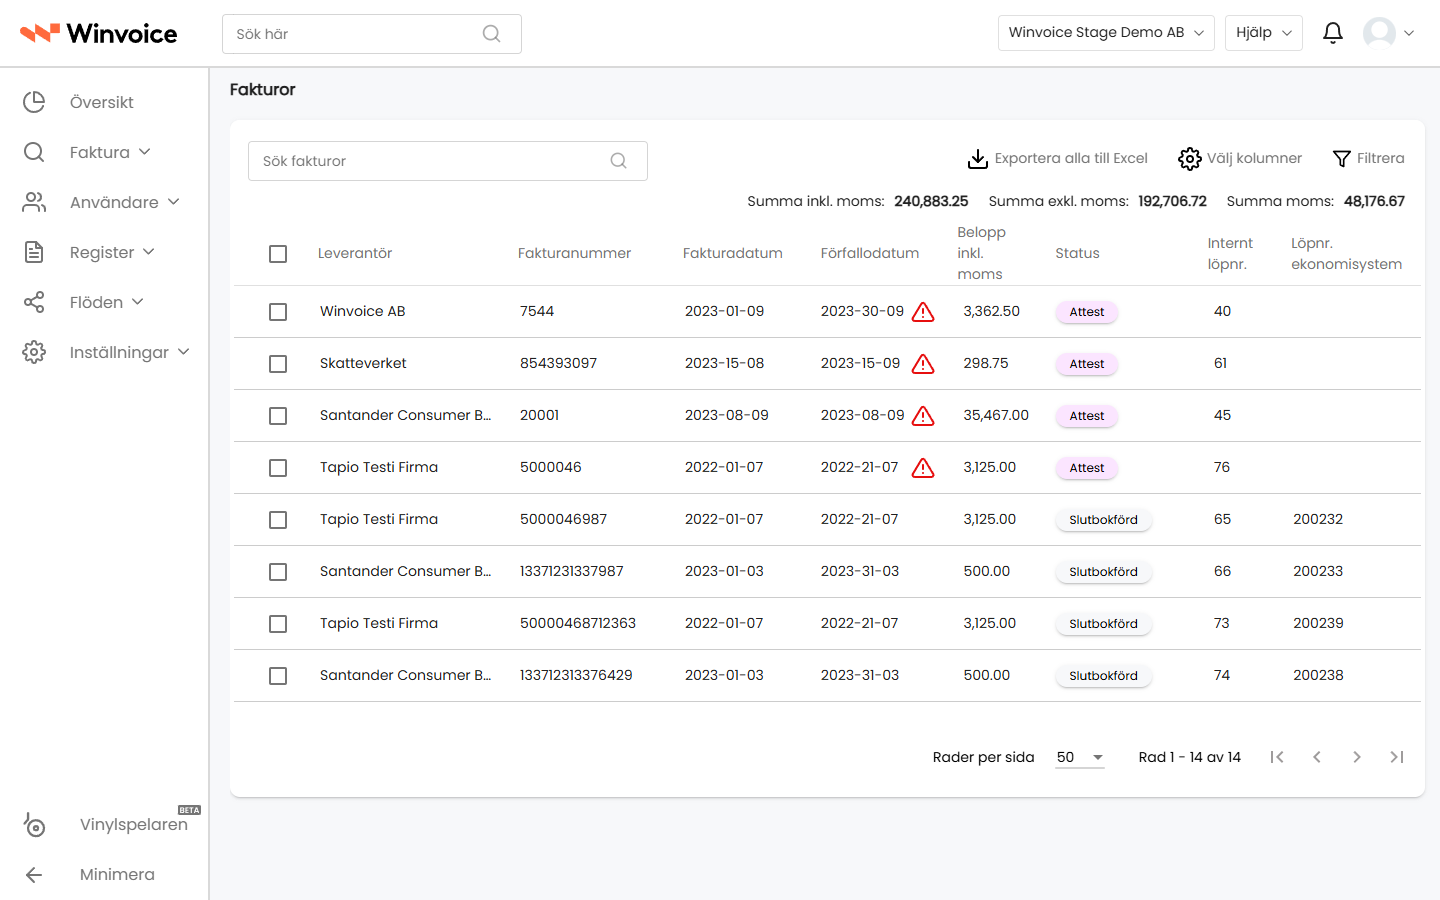Select all invoices with the header checkbox
Screen dimensions: 1440x900
click(x=278, y=254)
